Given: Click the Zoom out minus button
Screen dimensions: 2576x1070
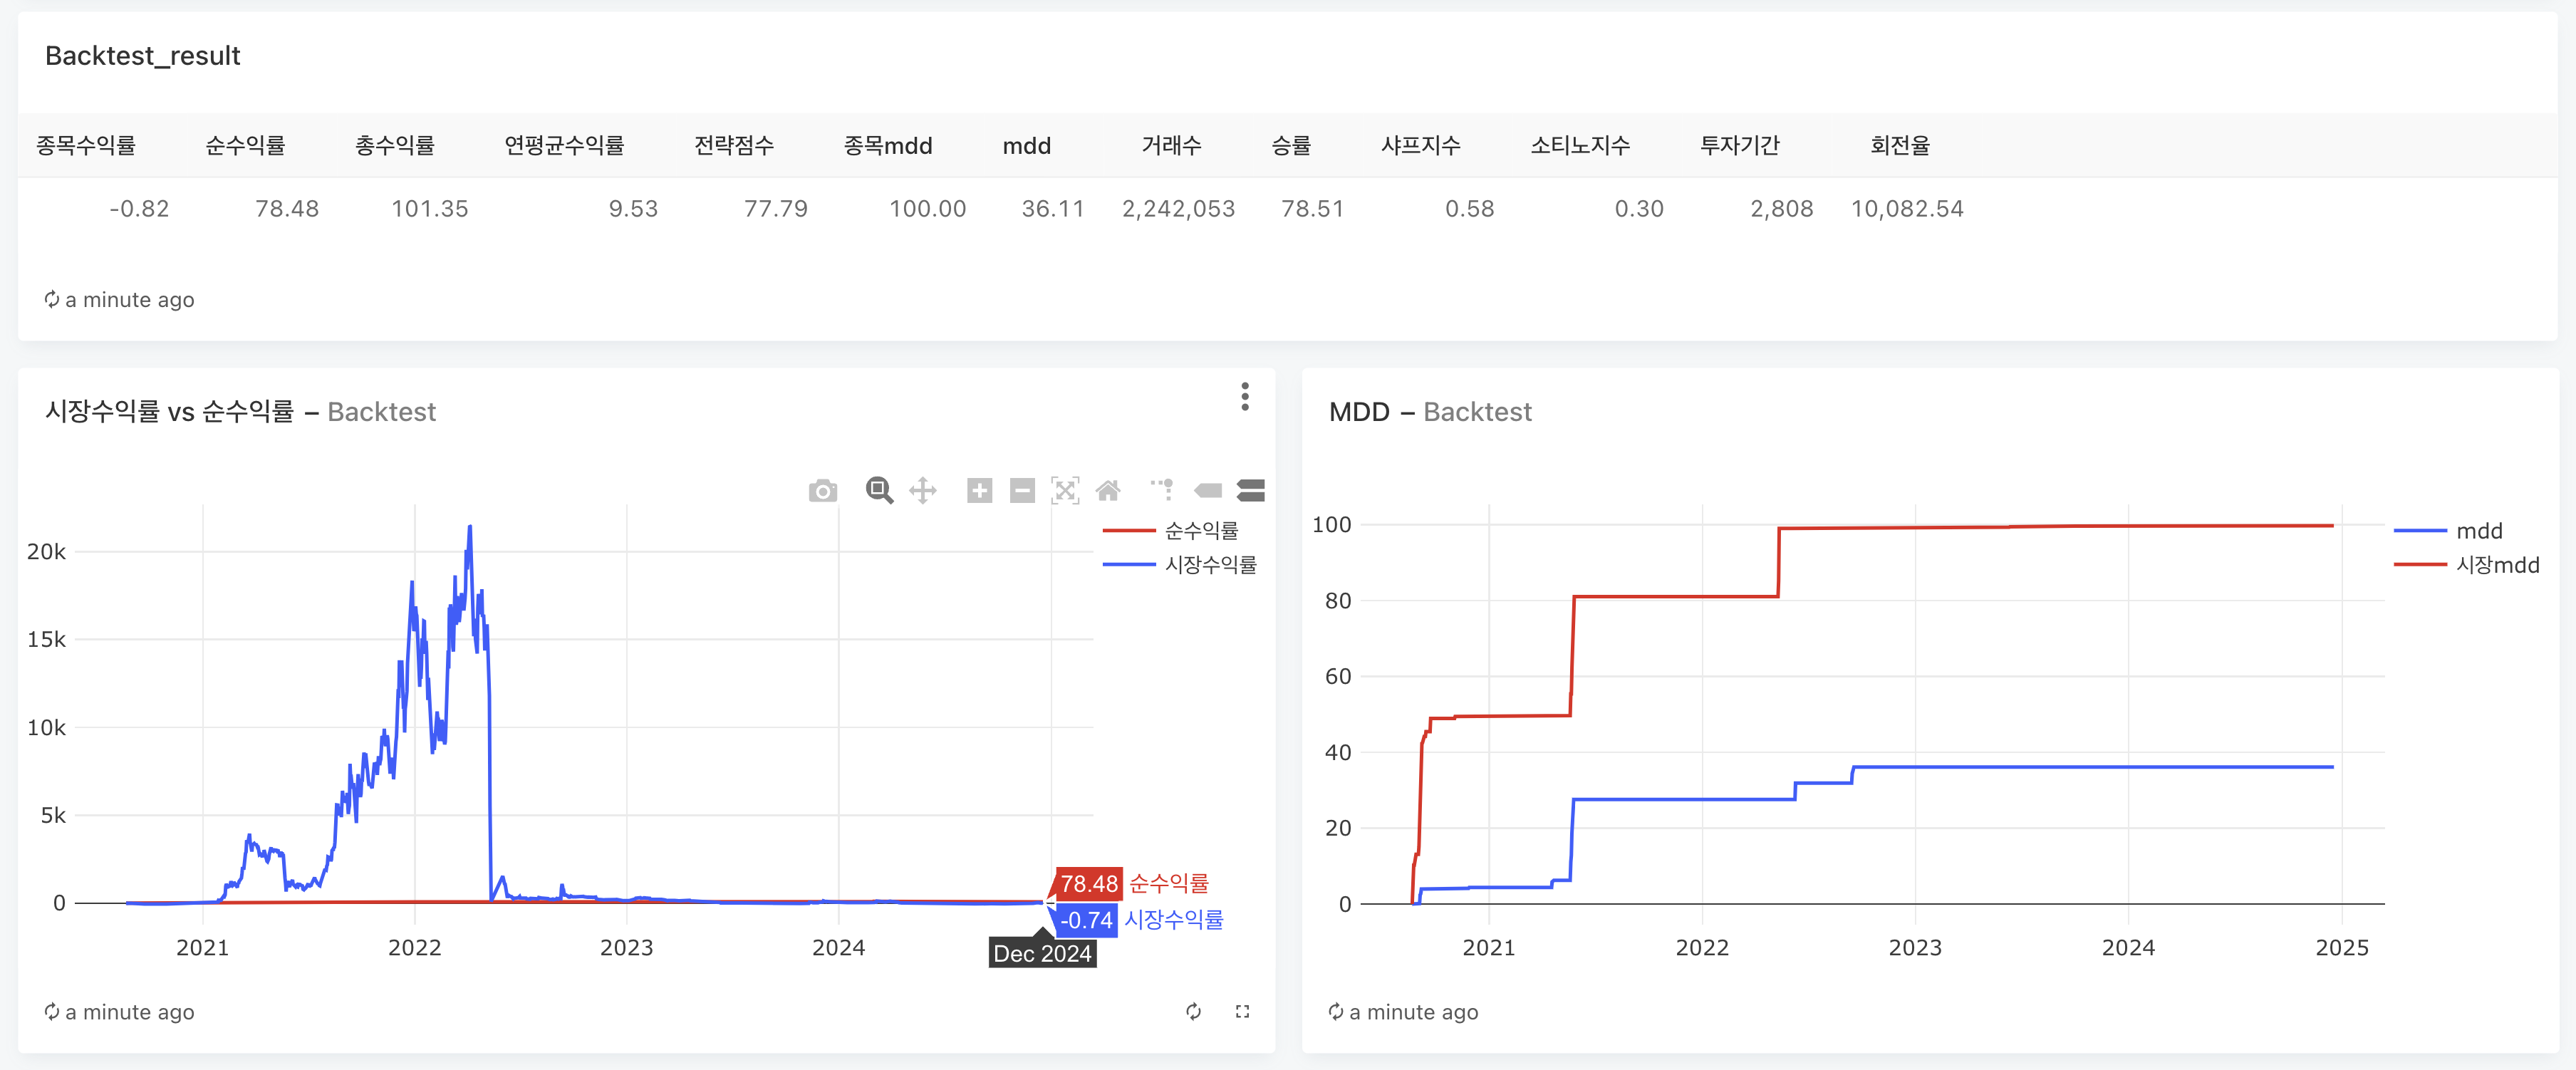Looking at the screenshot, I should [x=1022, y=490].
